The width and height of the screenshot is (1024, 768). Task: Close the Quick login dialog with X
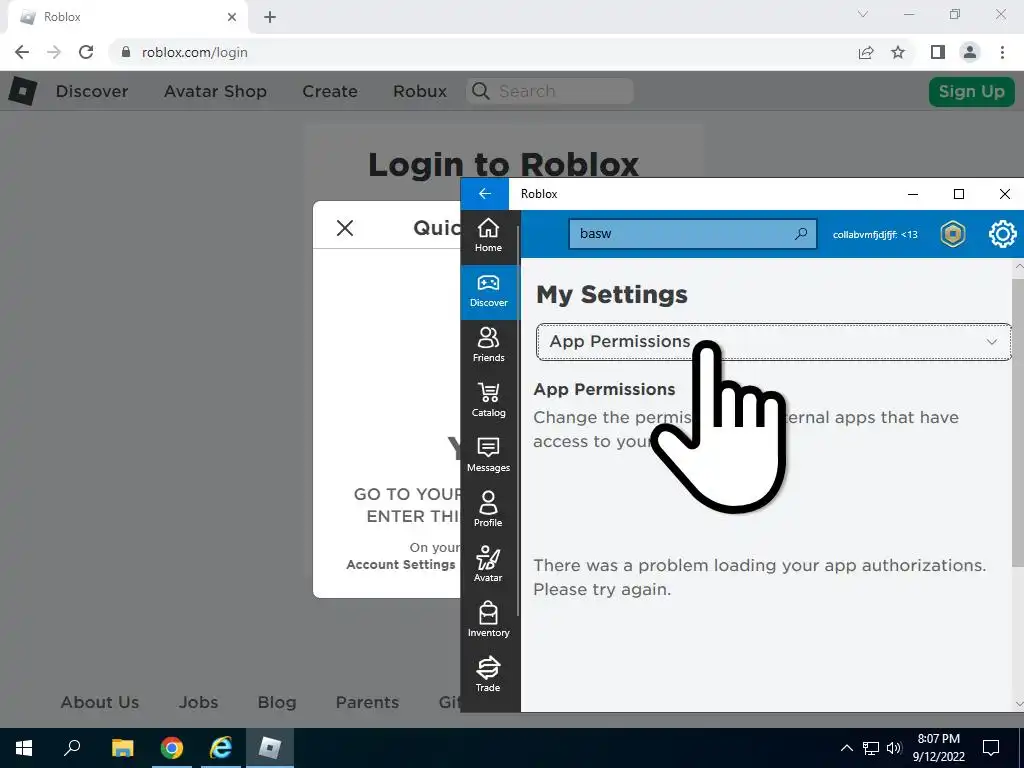click(x=345, y=227)
